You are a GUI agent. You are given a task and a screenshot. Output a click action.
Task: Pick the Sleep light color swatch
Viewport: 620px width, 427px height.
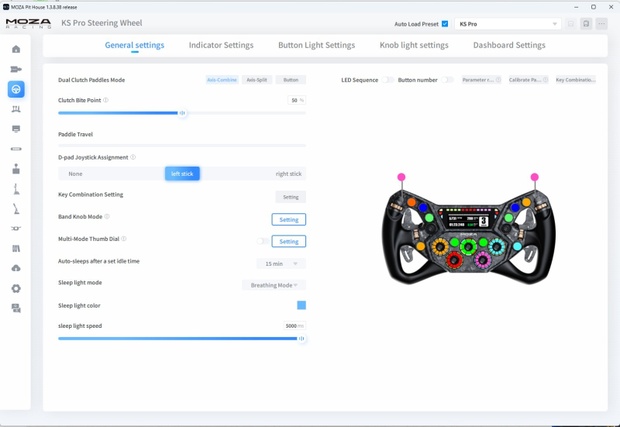(x=301, y=305)
